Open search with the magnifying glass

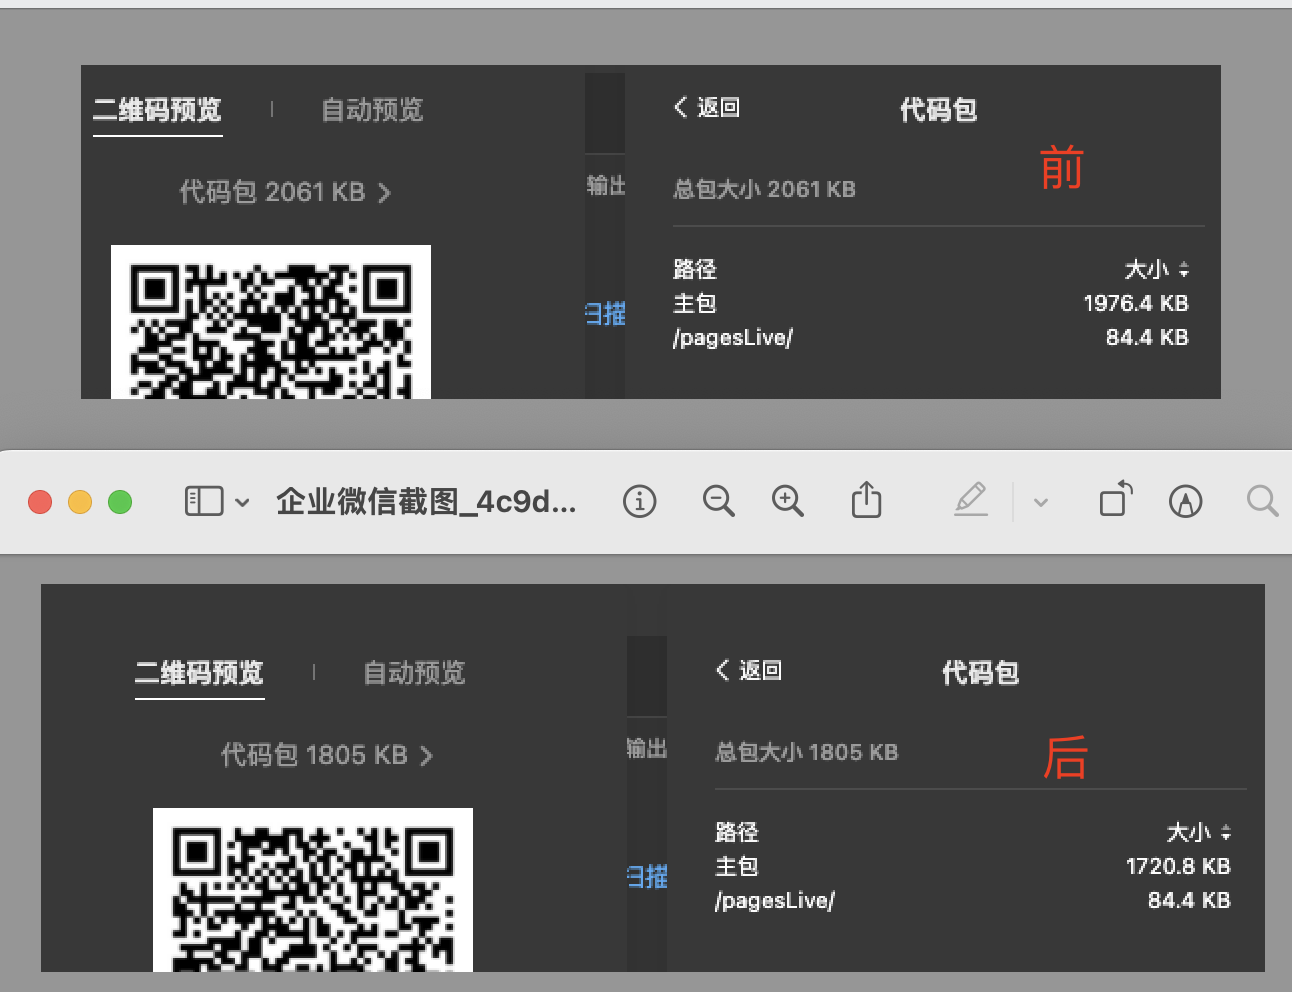[x=1263, y=501]
